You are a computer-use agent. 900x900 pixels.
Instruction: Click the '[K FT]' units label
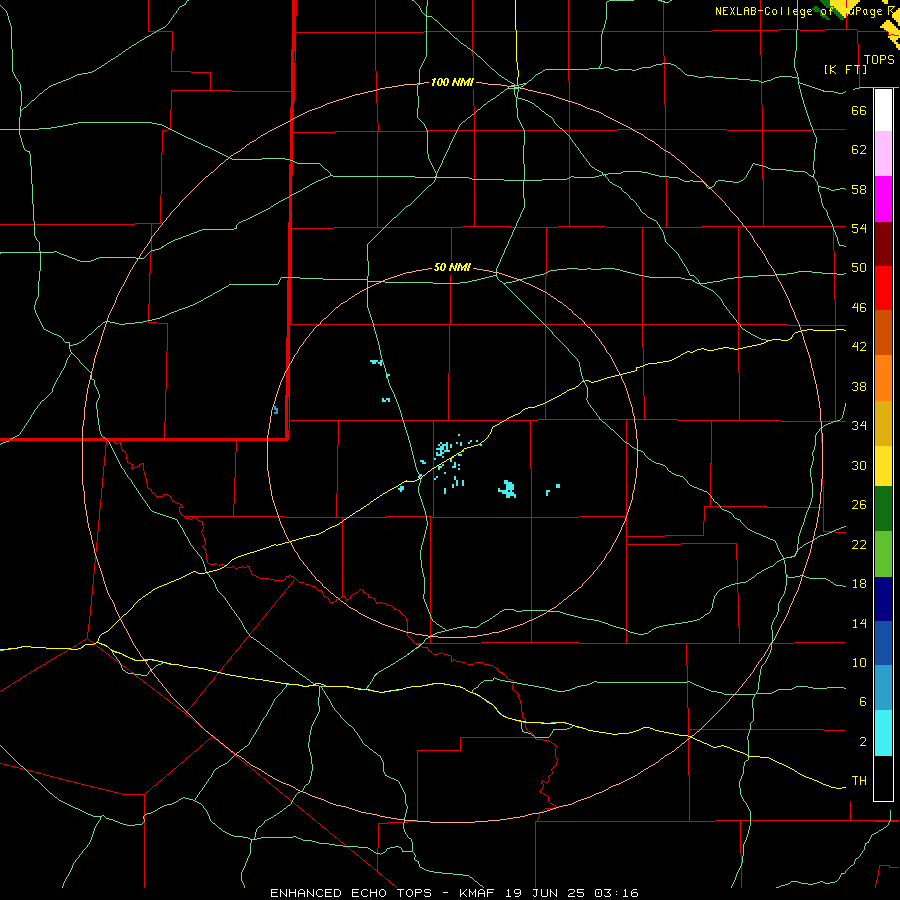845,69
